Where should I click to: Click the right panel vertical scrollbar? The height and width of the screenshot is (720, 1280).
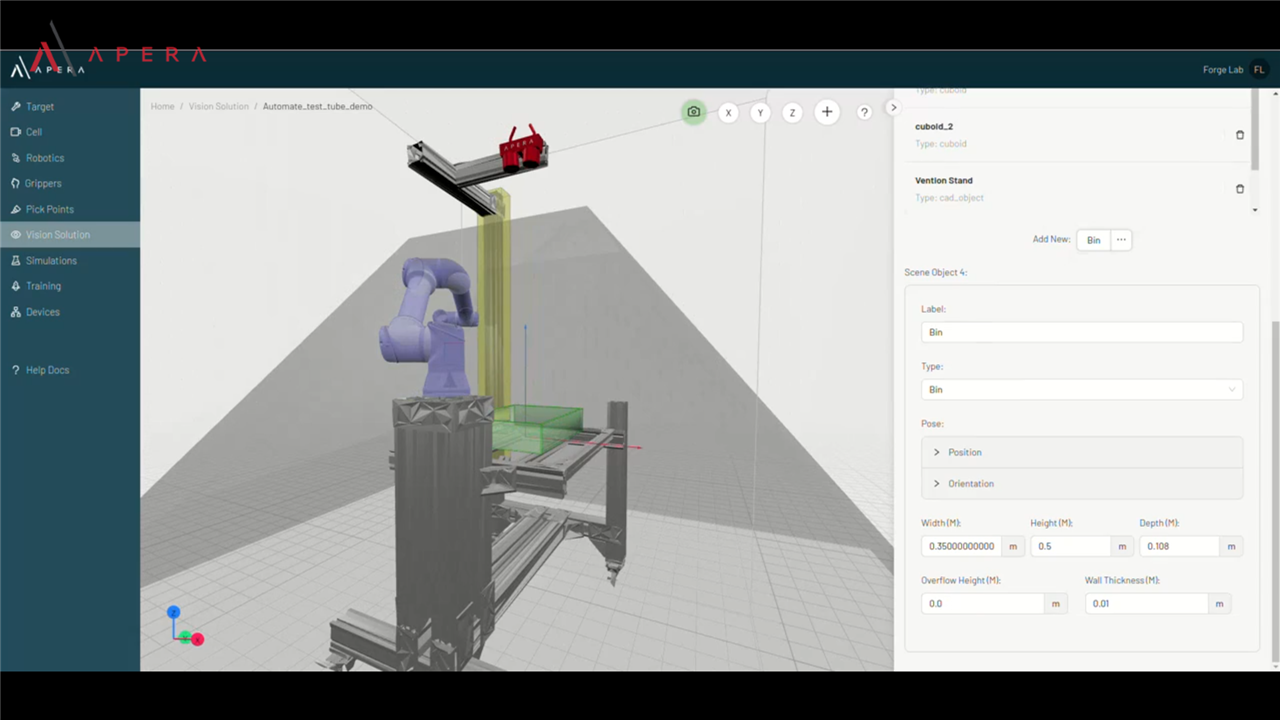point(1274,490)
